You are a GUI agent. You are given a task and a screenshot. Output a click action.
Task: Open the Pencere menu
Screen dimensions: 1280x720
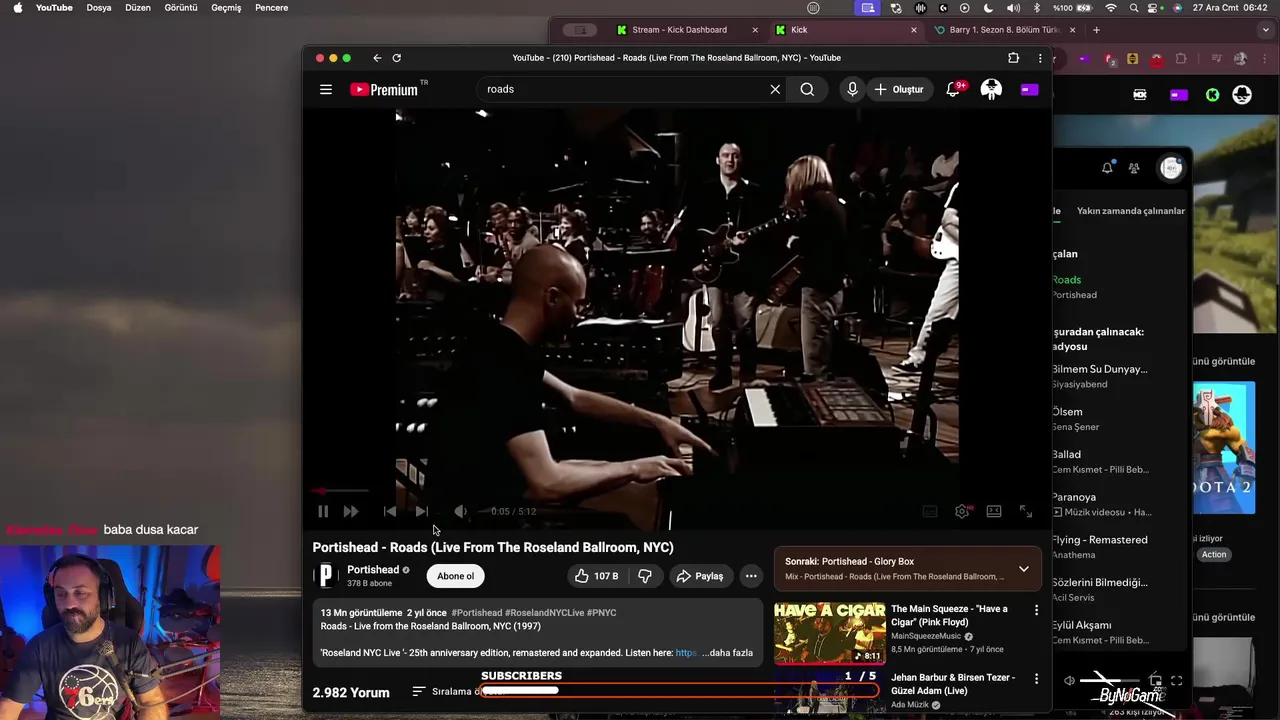272,8
